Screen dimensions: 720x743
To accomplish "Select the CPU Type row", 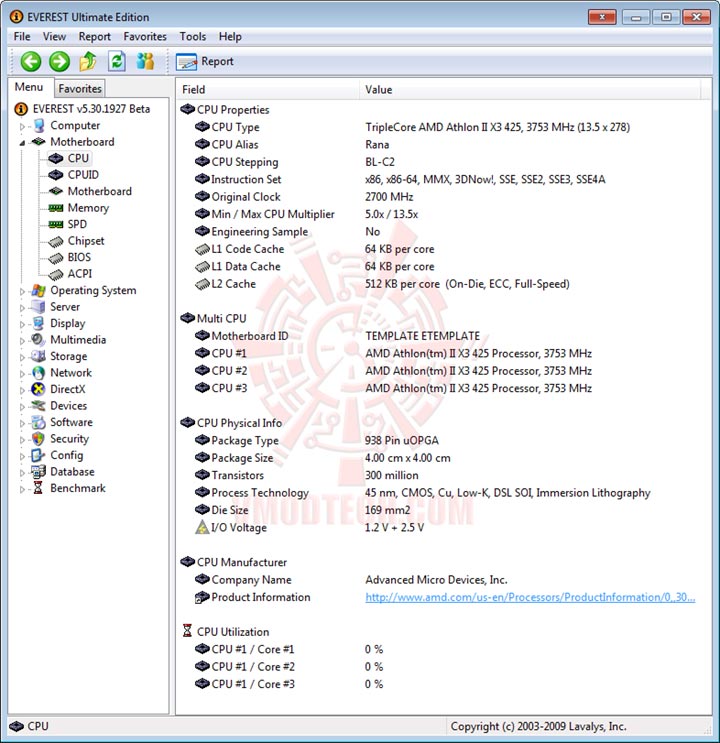I will [445, 127].
